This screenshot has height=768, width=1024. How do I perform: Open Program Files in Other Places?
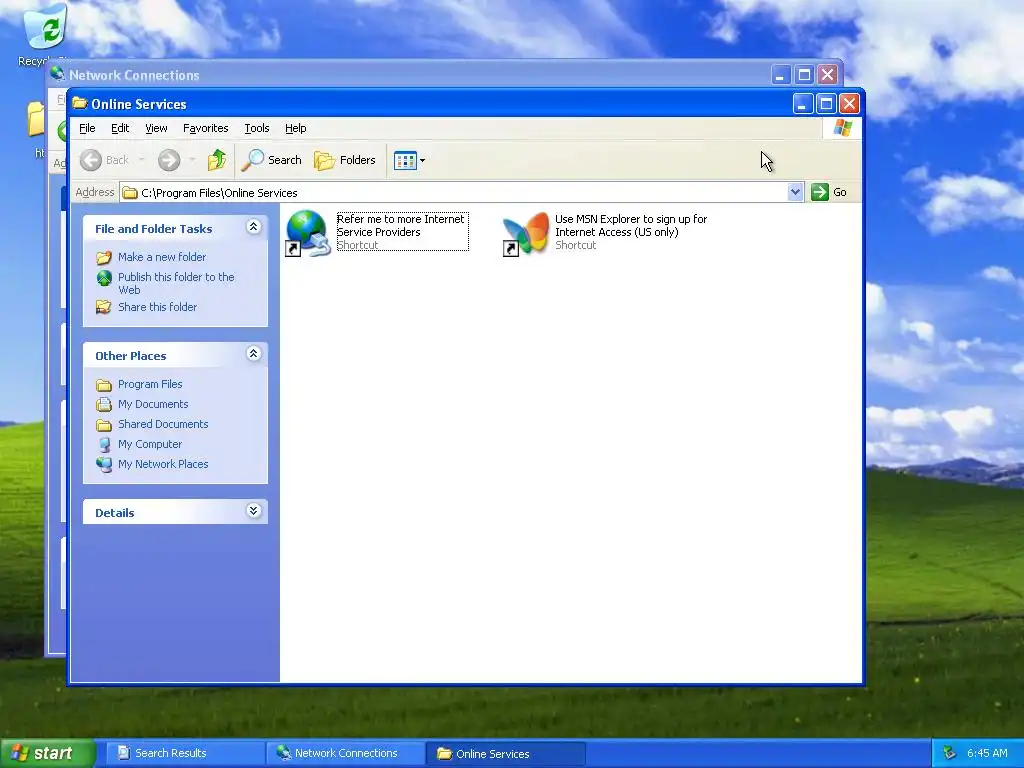pyautogui.click(x=150, y=384)
